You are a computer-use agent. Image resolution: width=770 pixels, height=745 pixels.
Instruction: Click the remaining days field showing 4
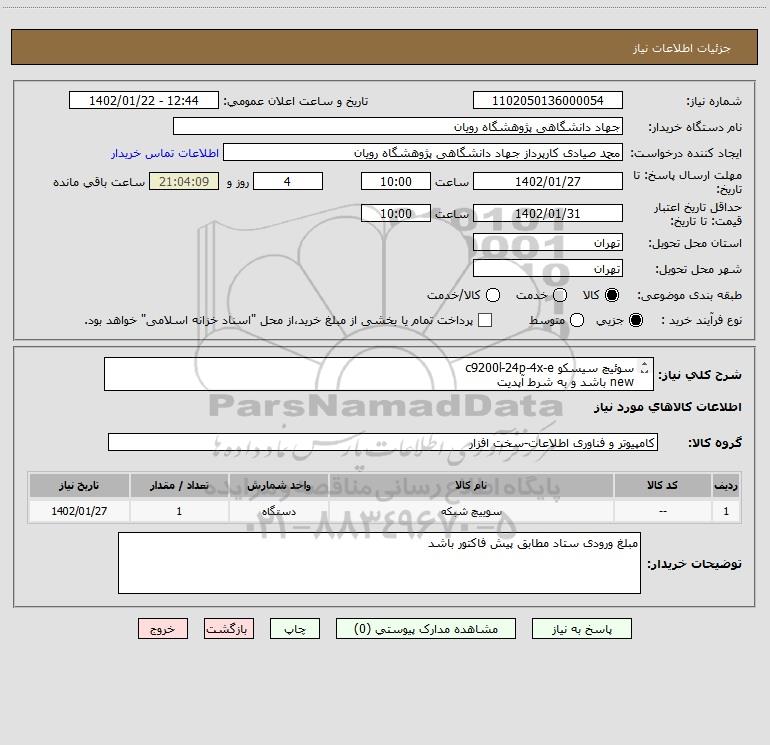(288, 181)
